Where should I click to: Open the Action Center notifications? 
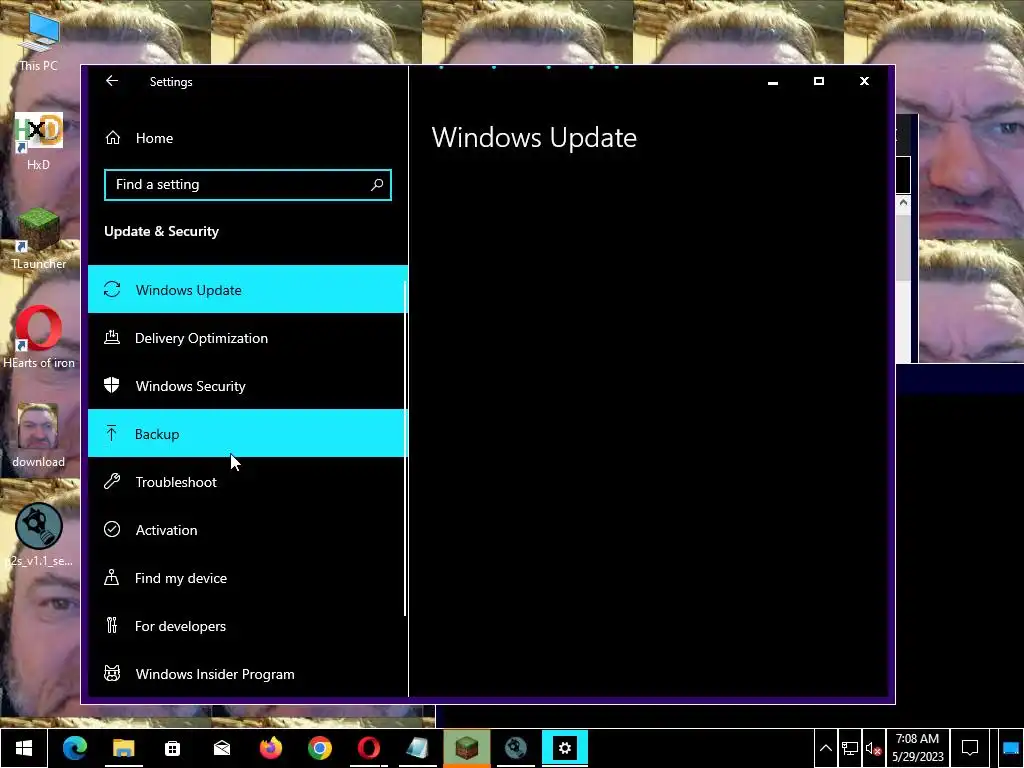tap(970, 748)
